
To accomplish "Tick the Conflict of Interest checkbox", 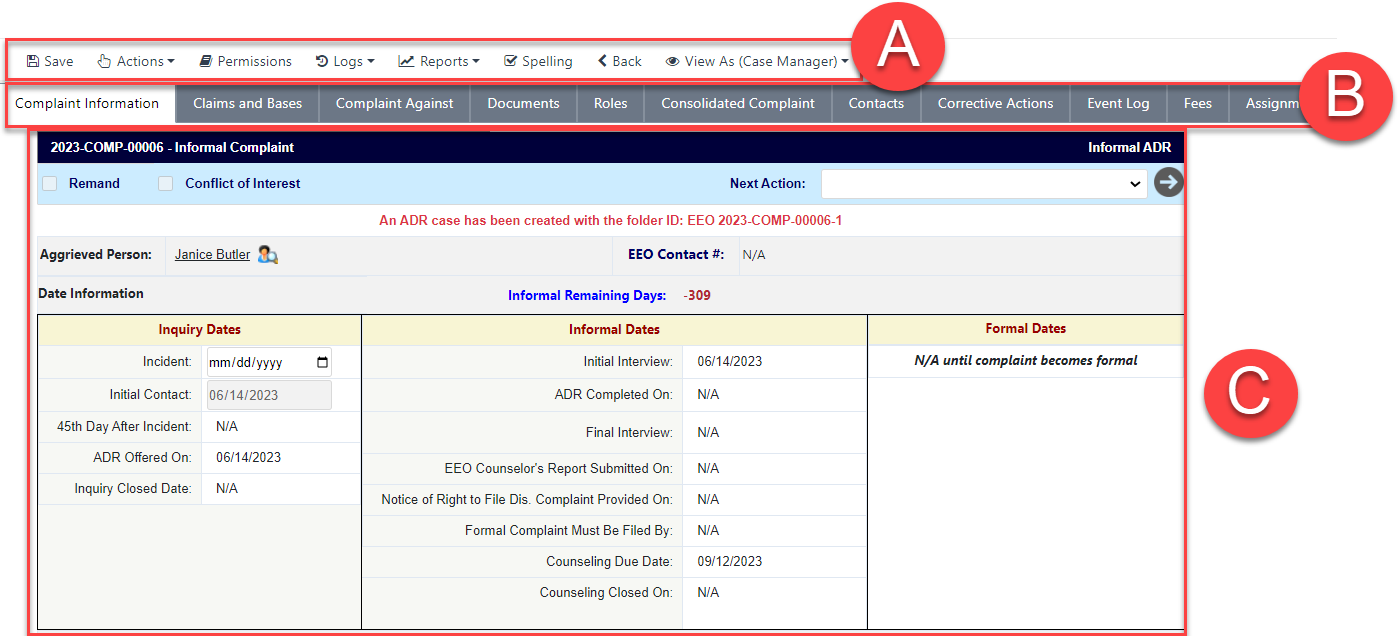I will [166, 184].
